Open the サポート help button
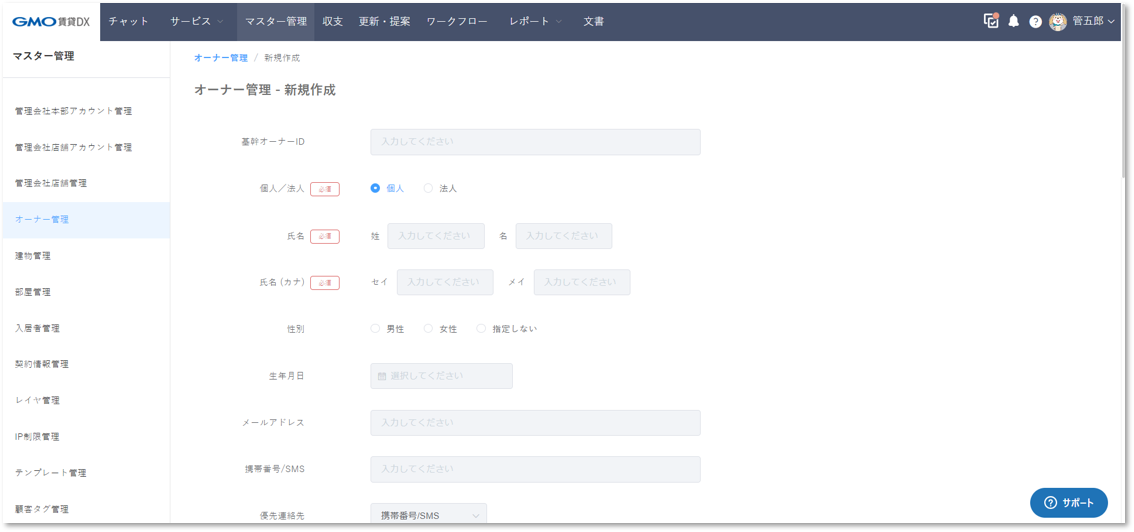1134x532 pixels. click(x=1068, y=503)
